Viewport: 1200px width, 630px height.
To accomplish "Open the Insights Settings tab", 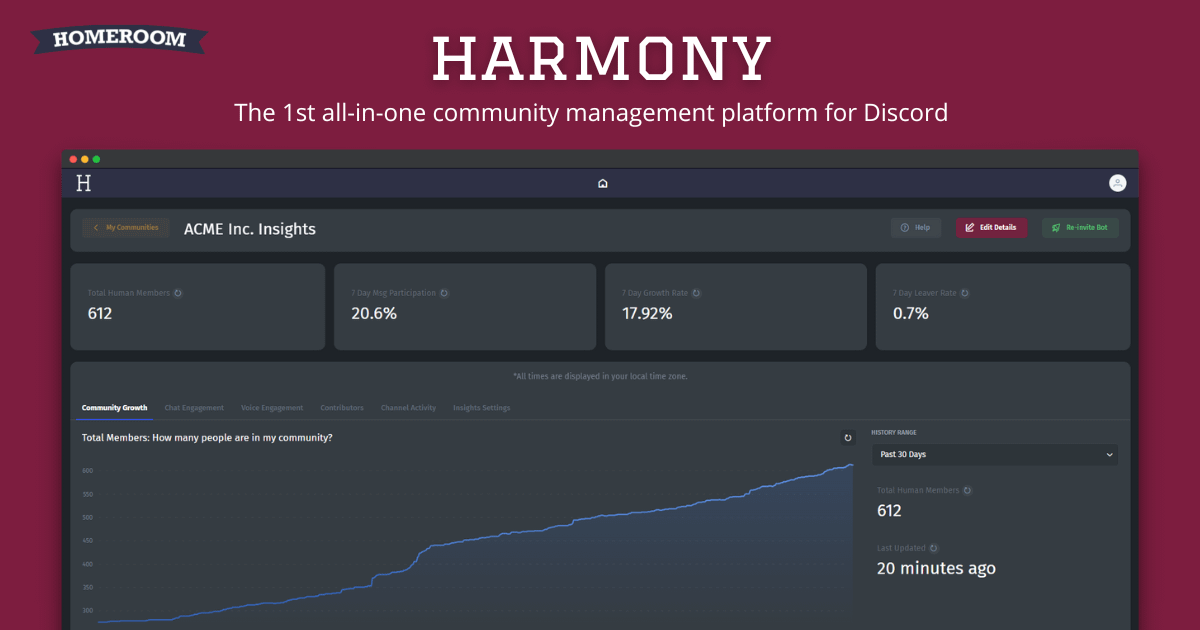I will 481,408.
